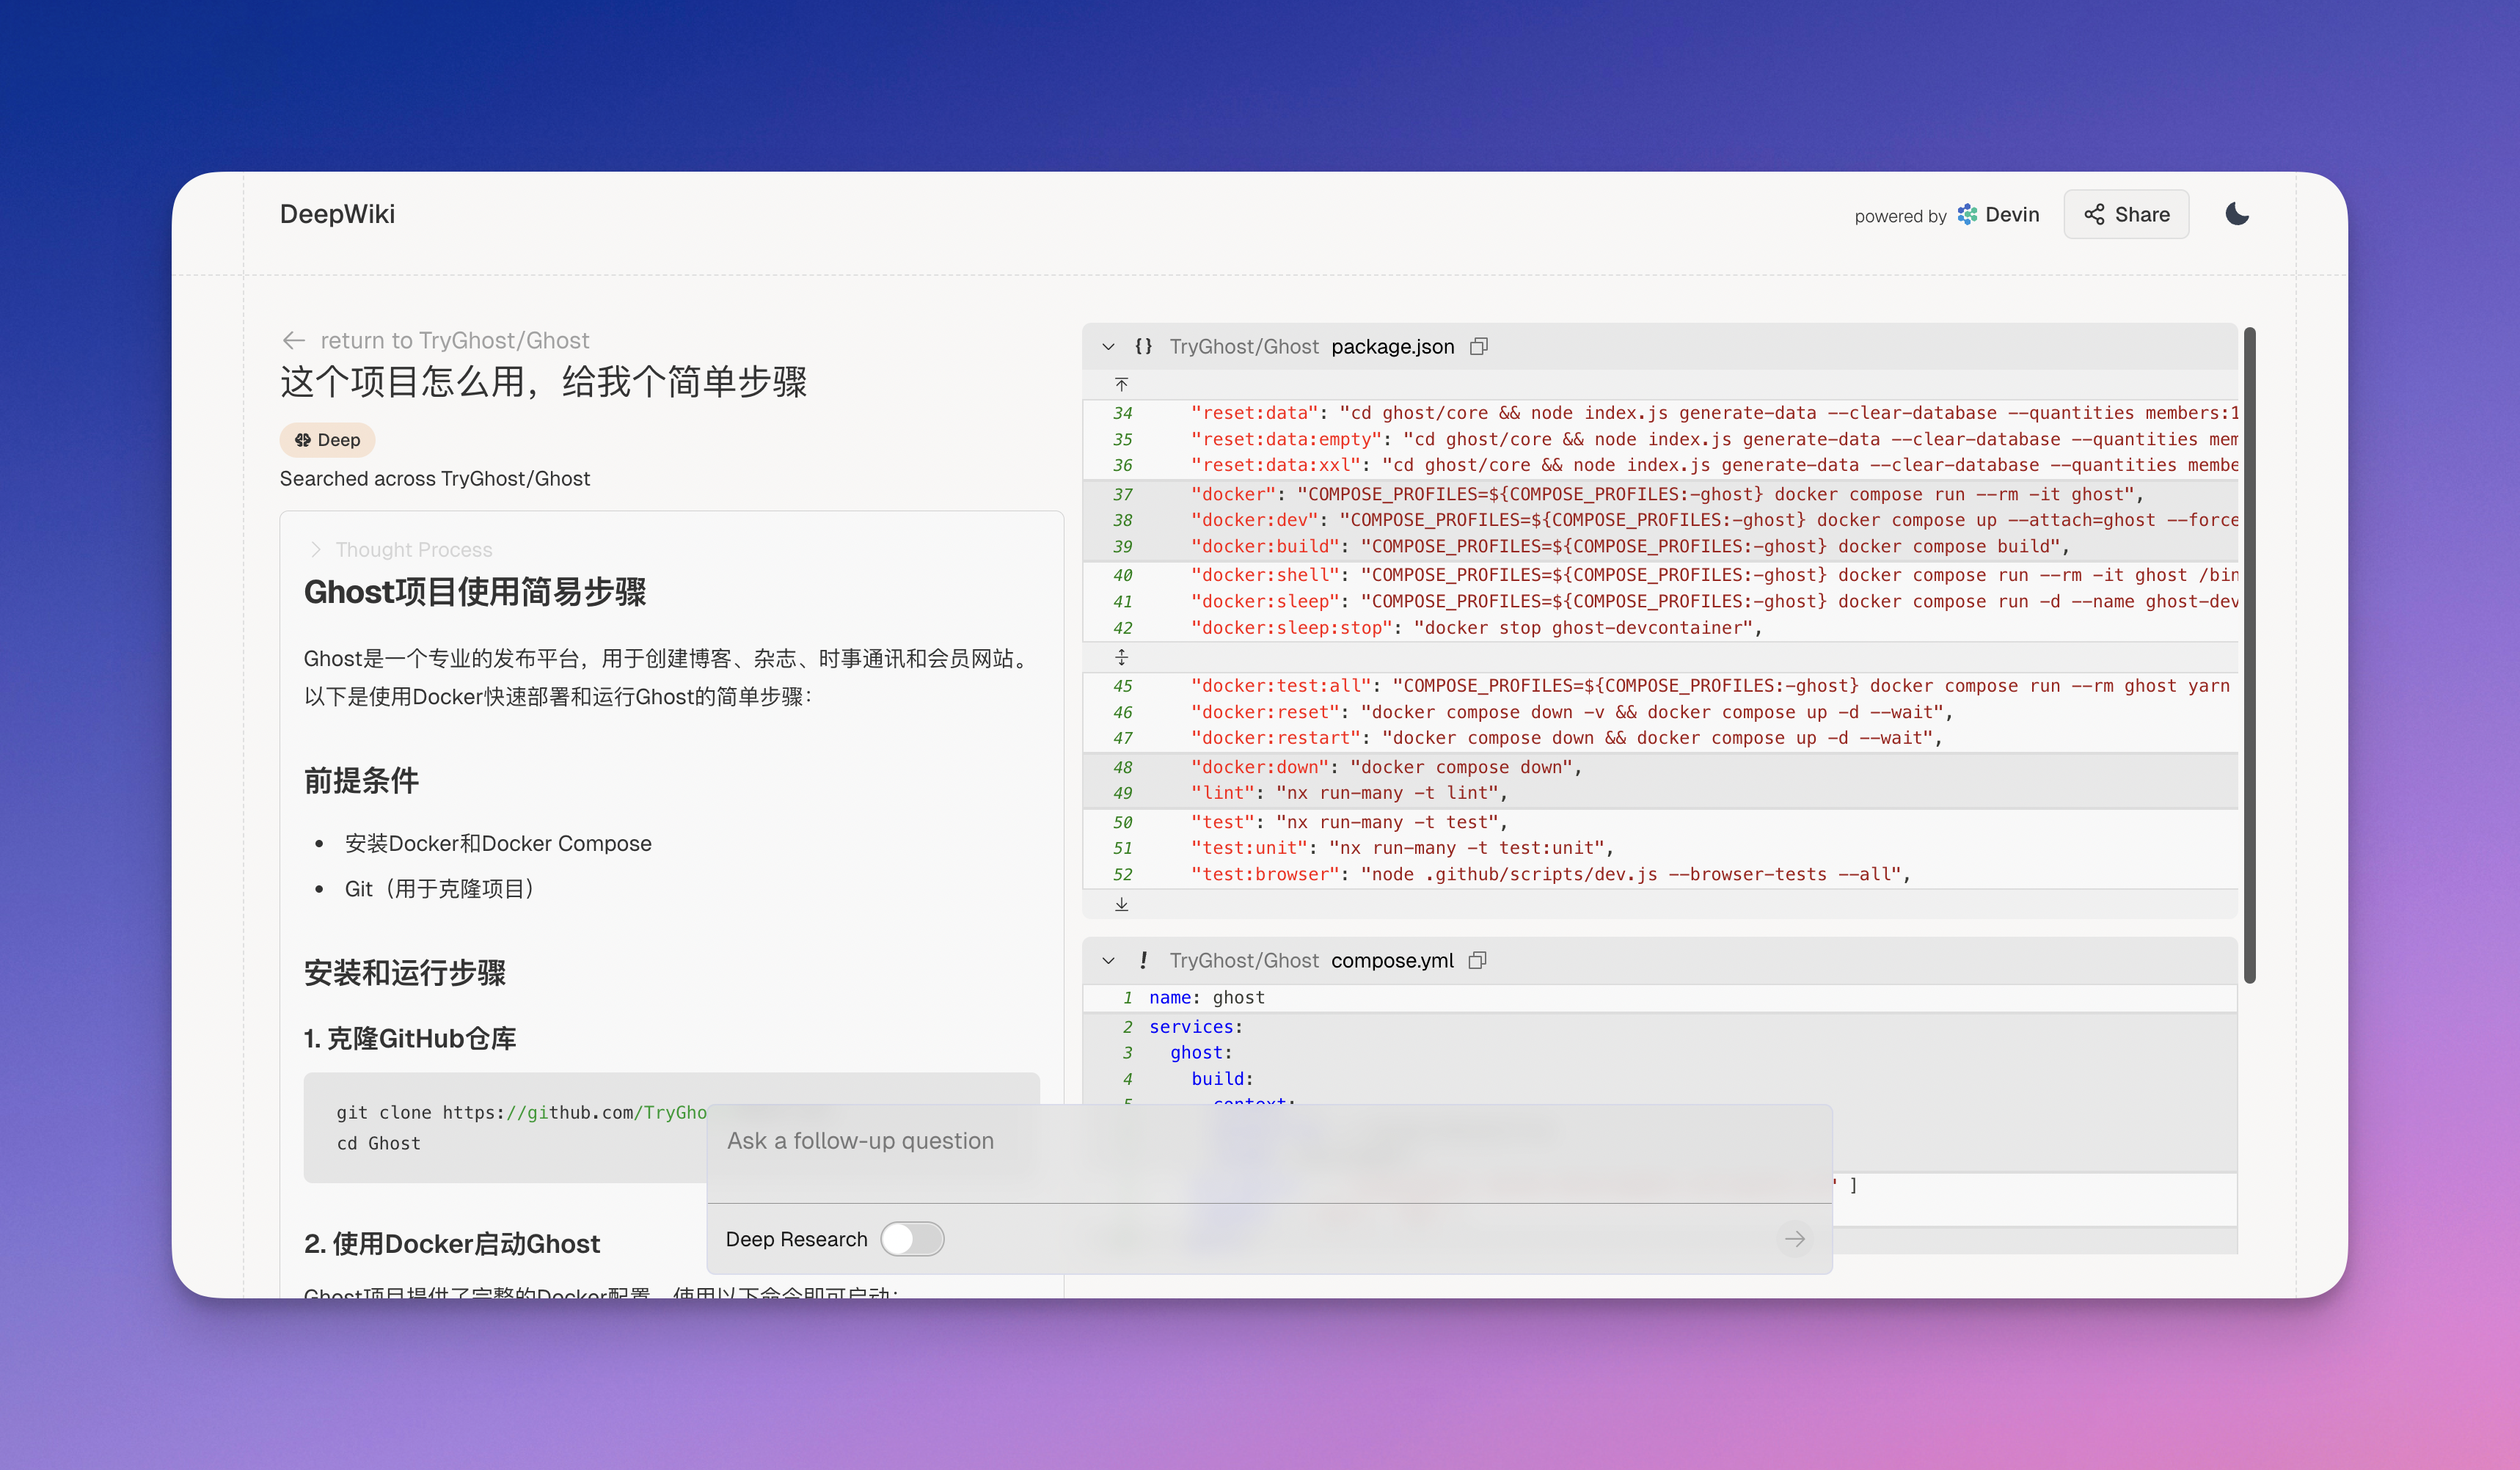Toggle dark mode moon icon
Screen dimensions: 2520x1470
pyautogui.click(x=2237, y=214)
